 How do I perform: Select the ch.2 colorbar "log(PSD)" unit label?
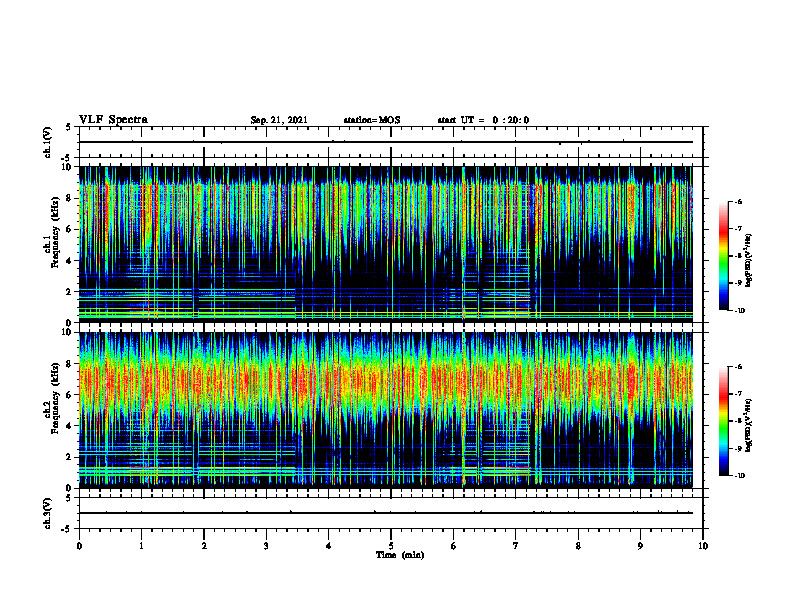tap(748, 426)
